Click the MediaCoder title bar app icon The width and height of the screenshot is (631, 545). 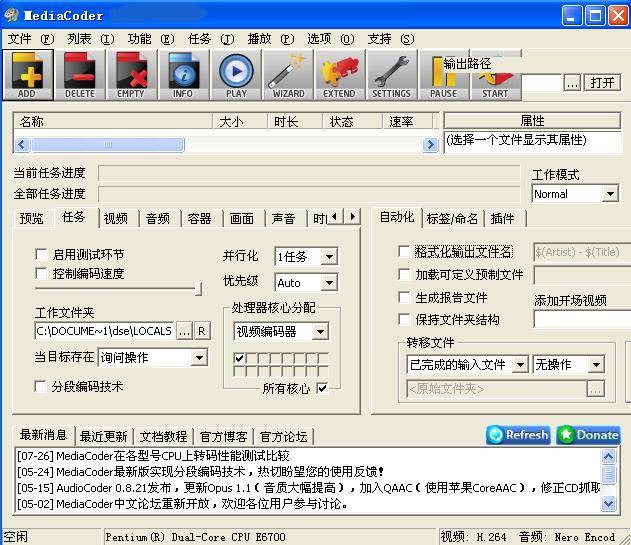point(11,15)
